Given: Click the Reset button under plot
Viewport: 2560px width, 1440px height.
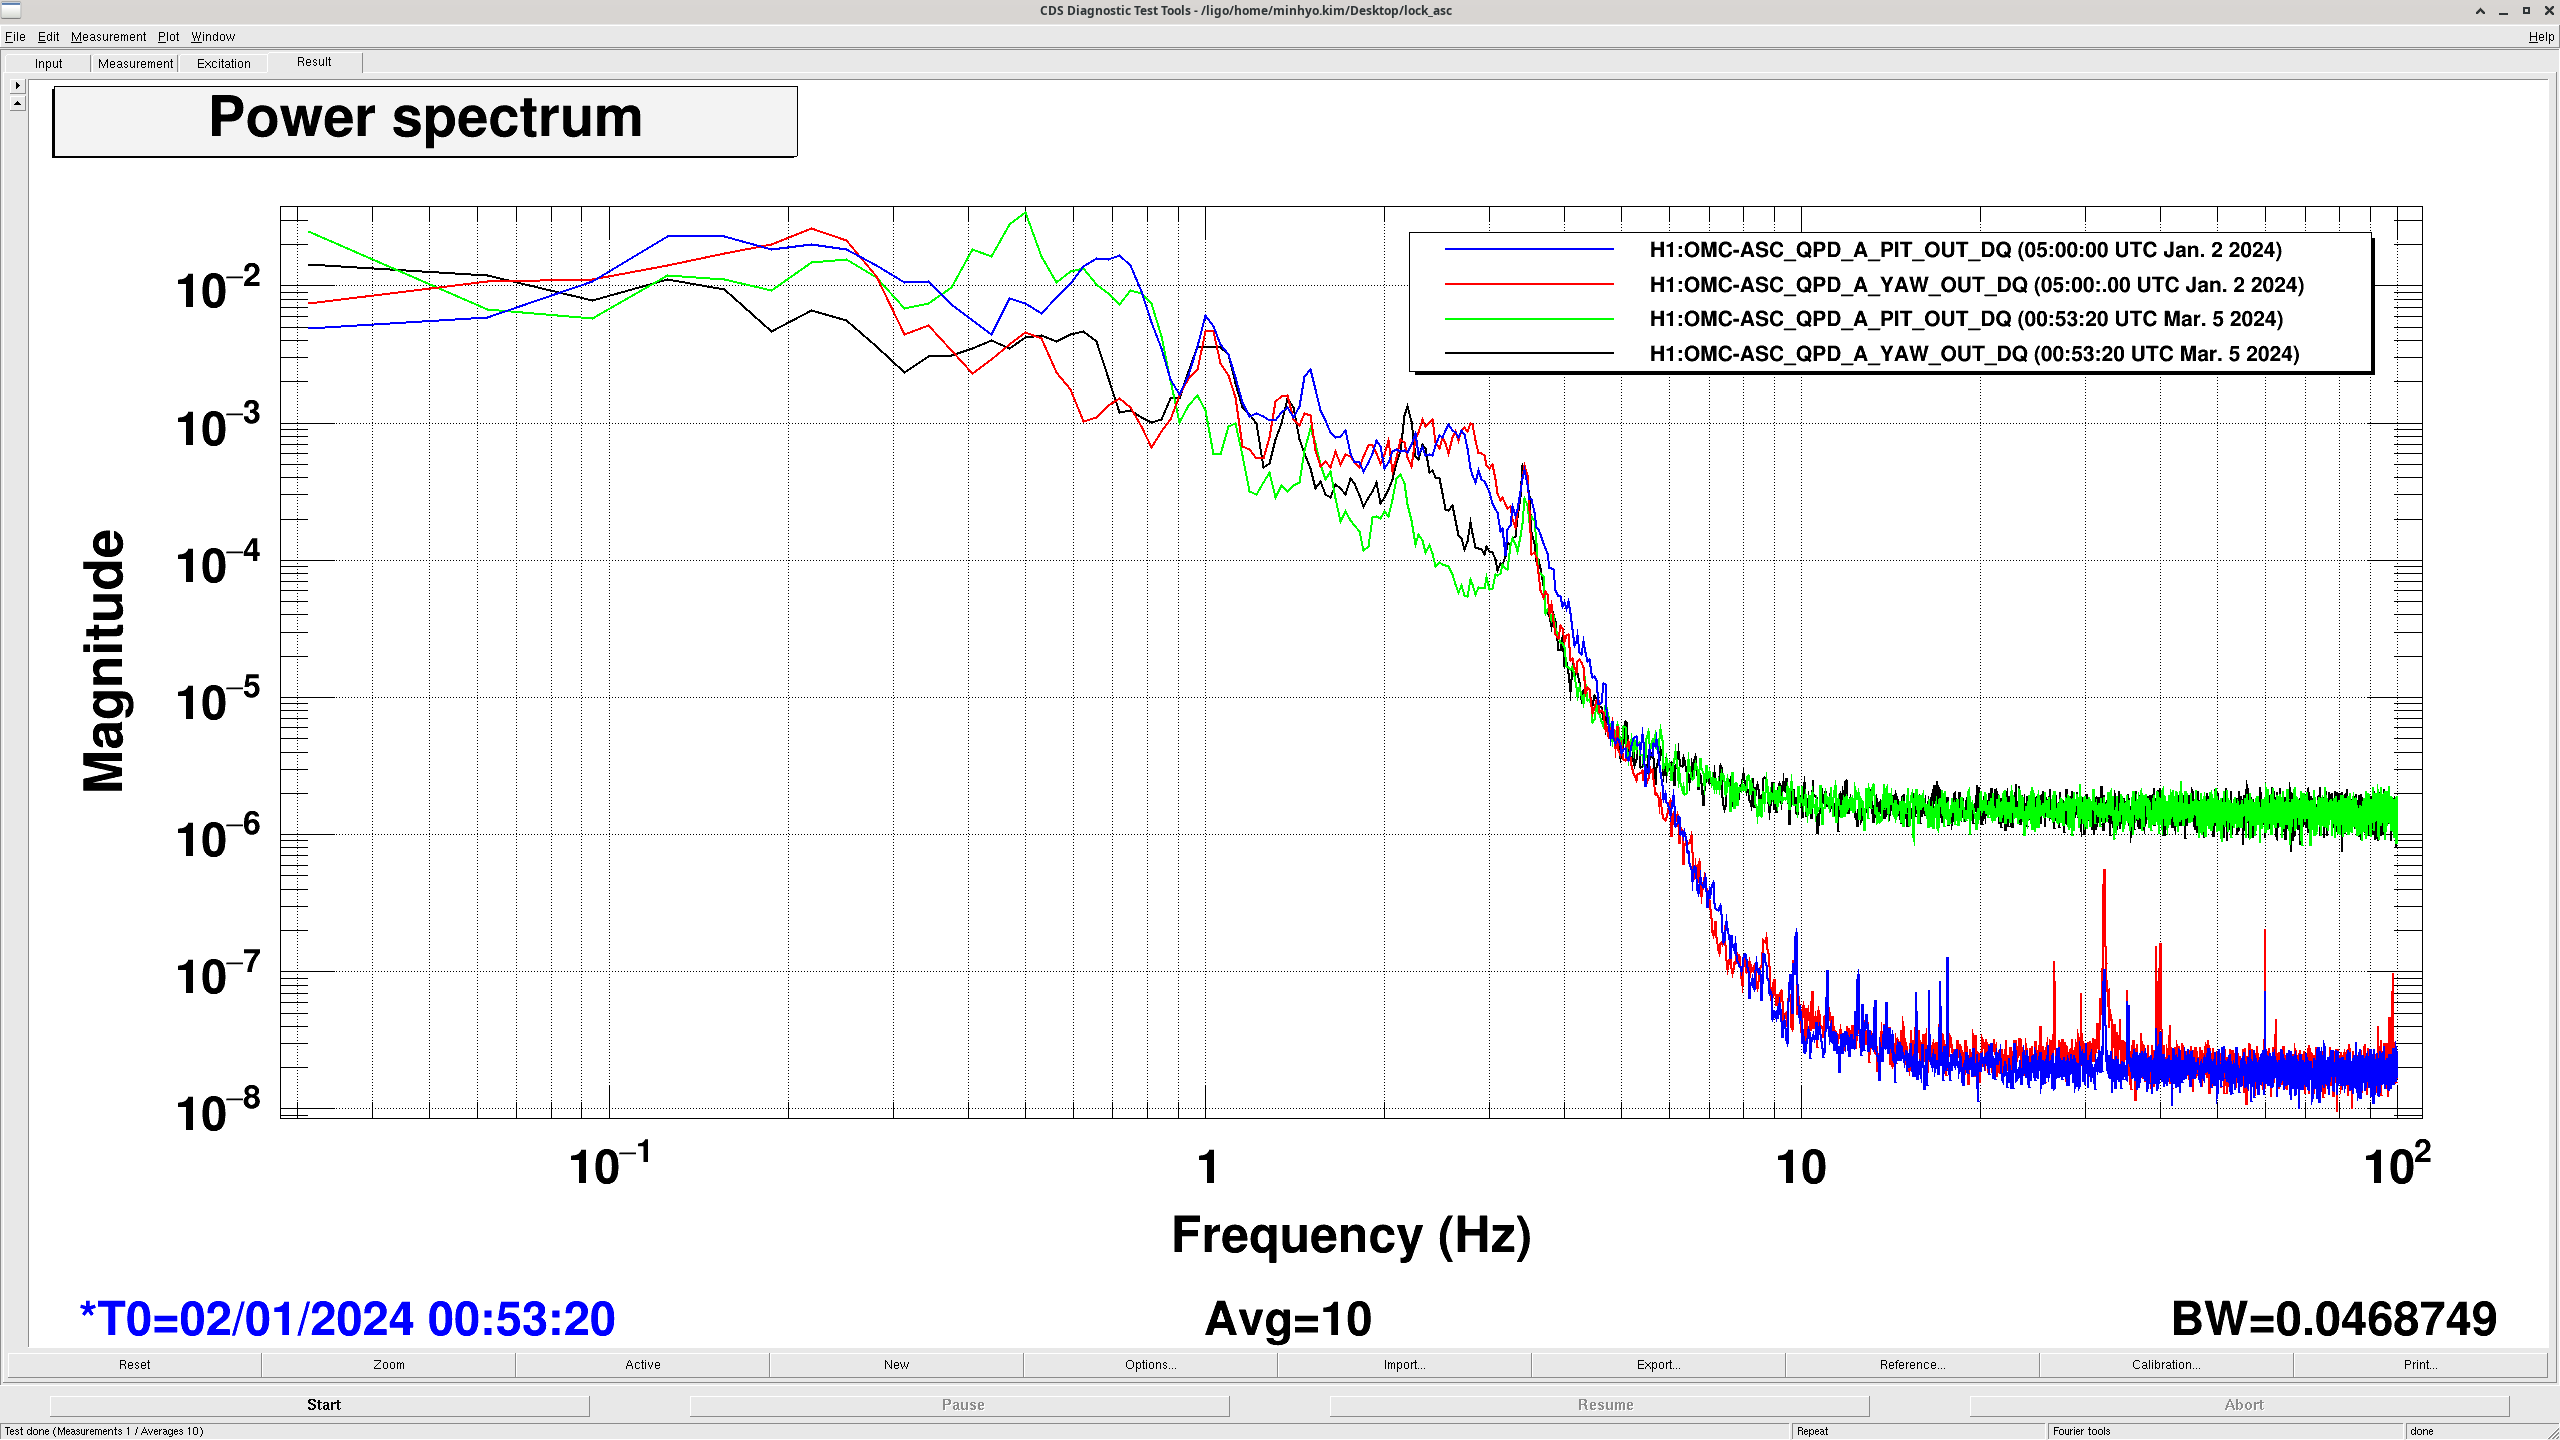Looking at the screenshot, I should [x=134, y=1364].
